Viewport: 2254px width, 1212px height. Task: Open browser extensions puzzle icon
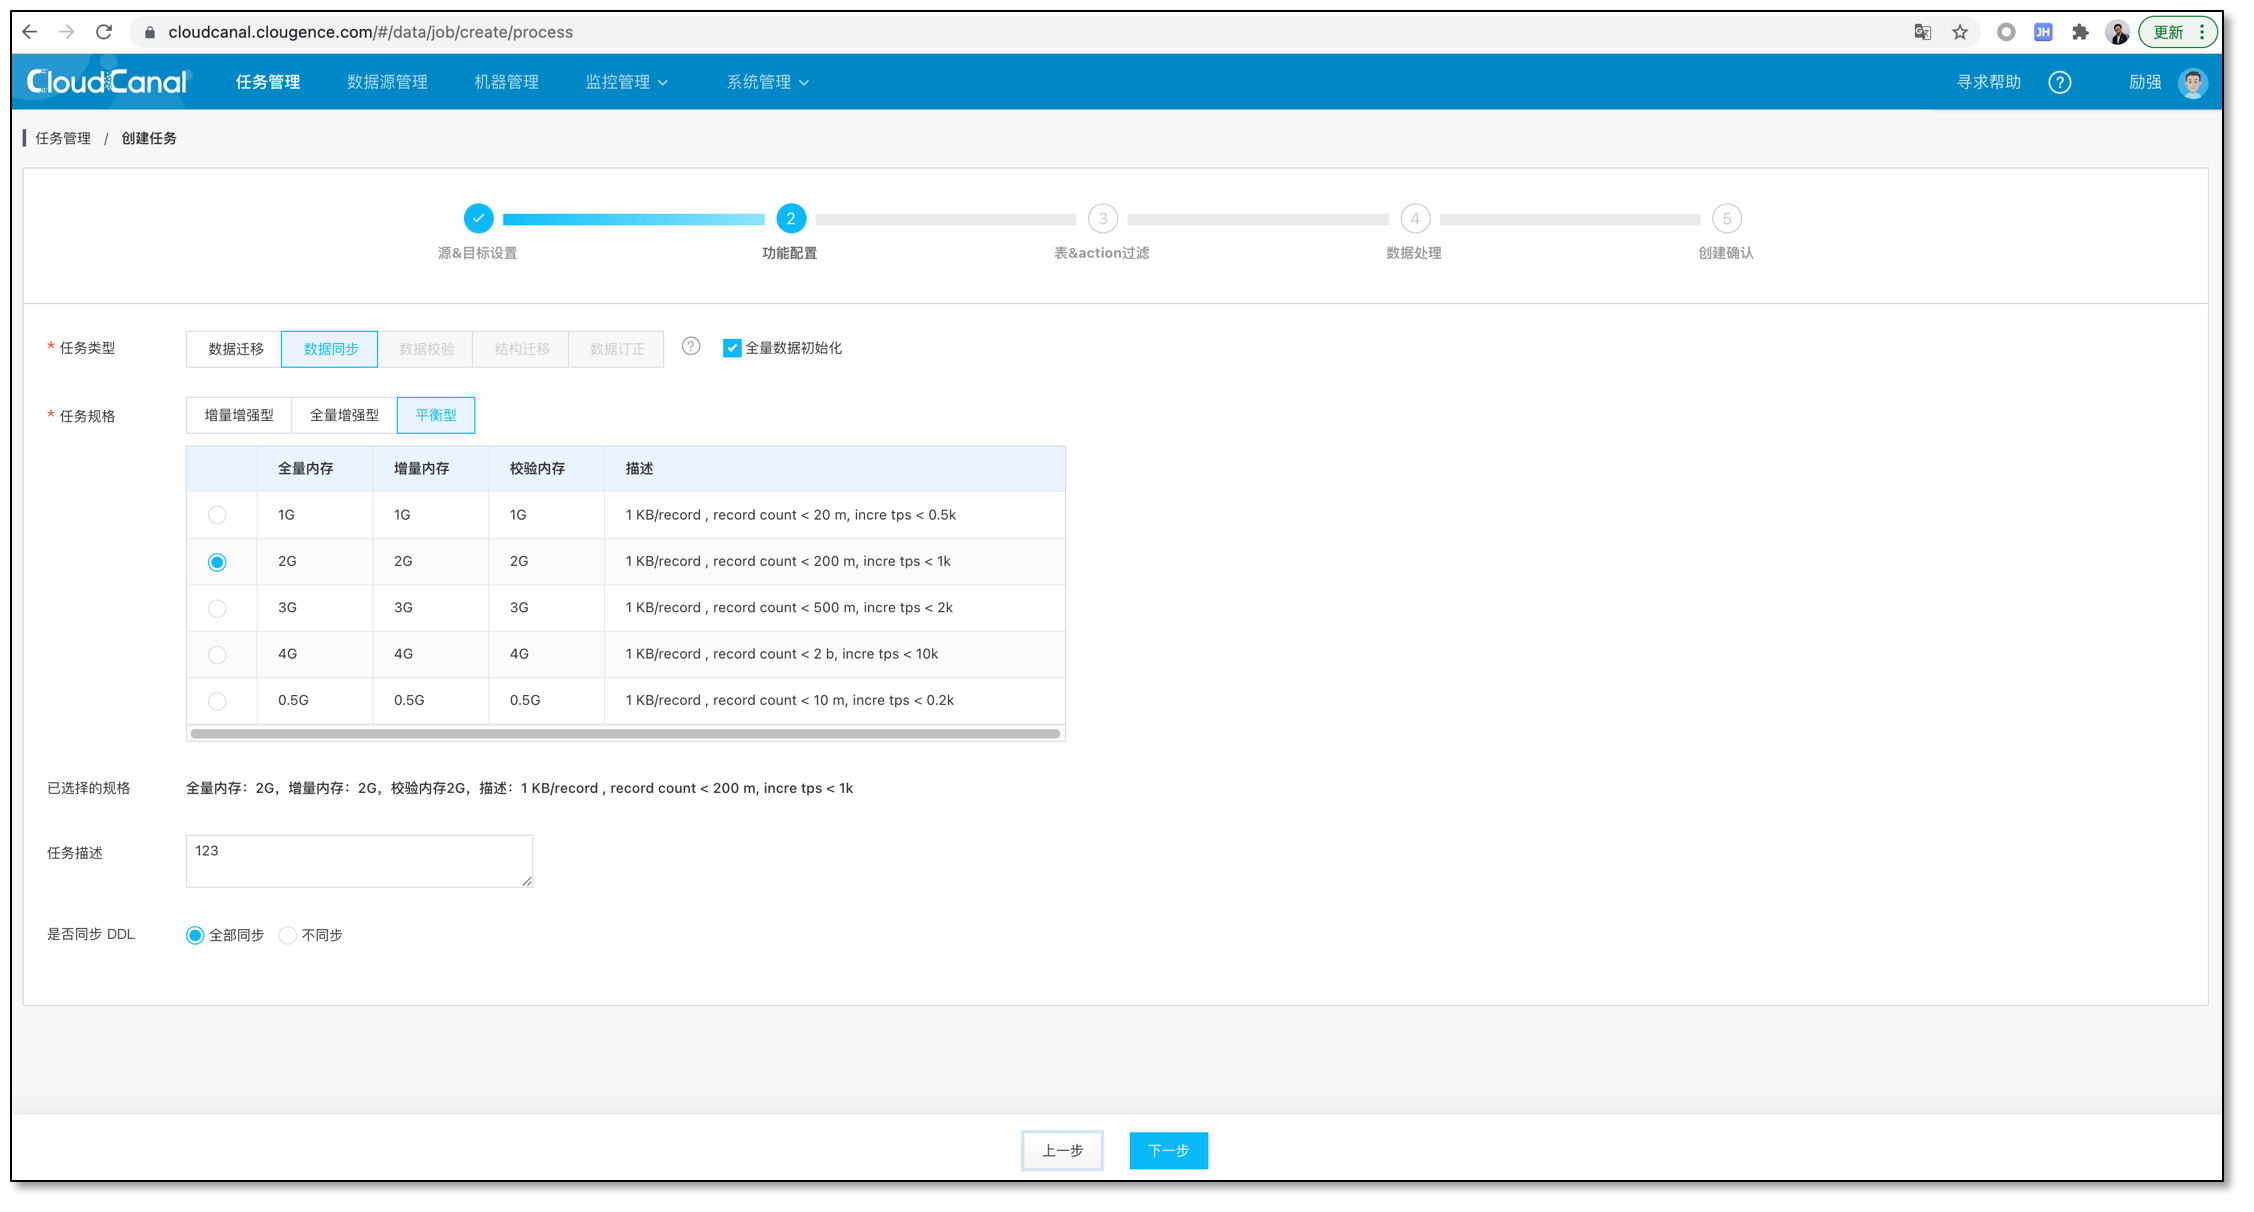tap(2080, 32)
